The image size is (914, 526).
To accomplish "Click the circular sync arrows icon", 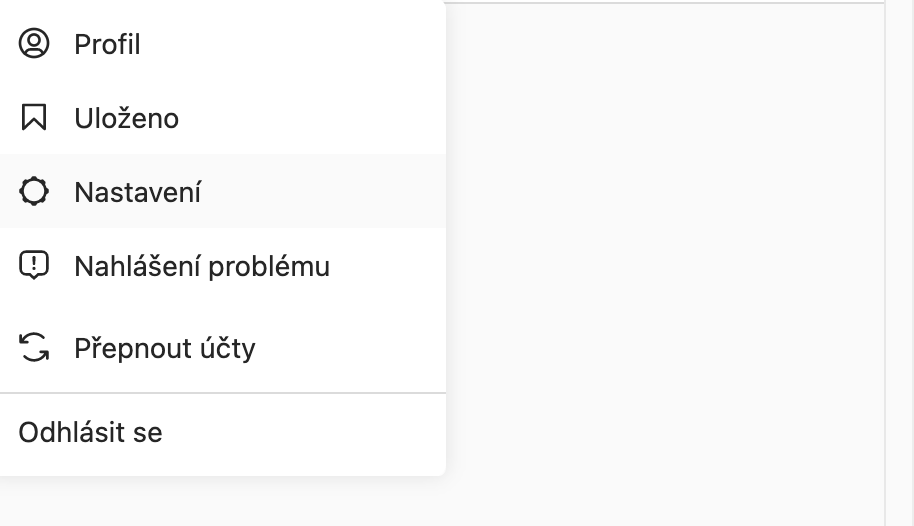I will tap(34, 348).
